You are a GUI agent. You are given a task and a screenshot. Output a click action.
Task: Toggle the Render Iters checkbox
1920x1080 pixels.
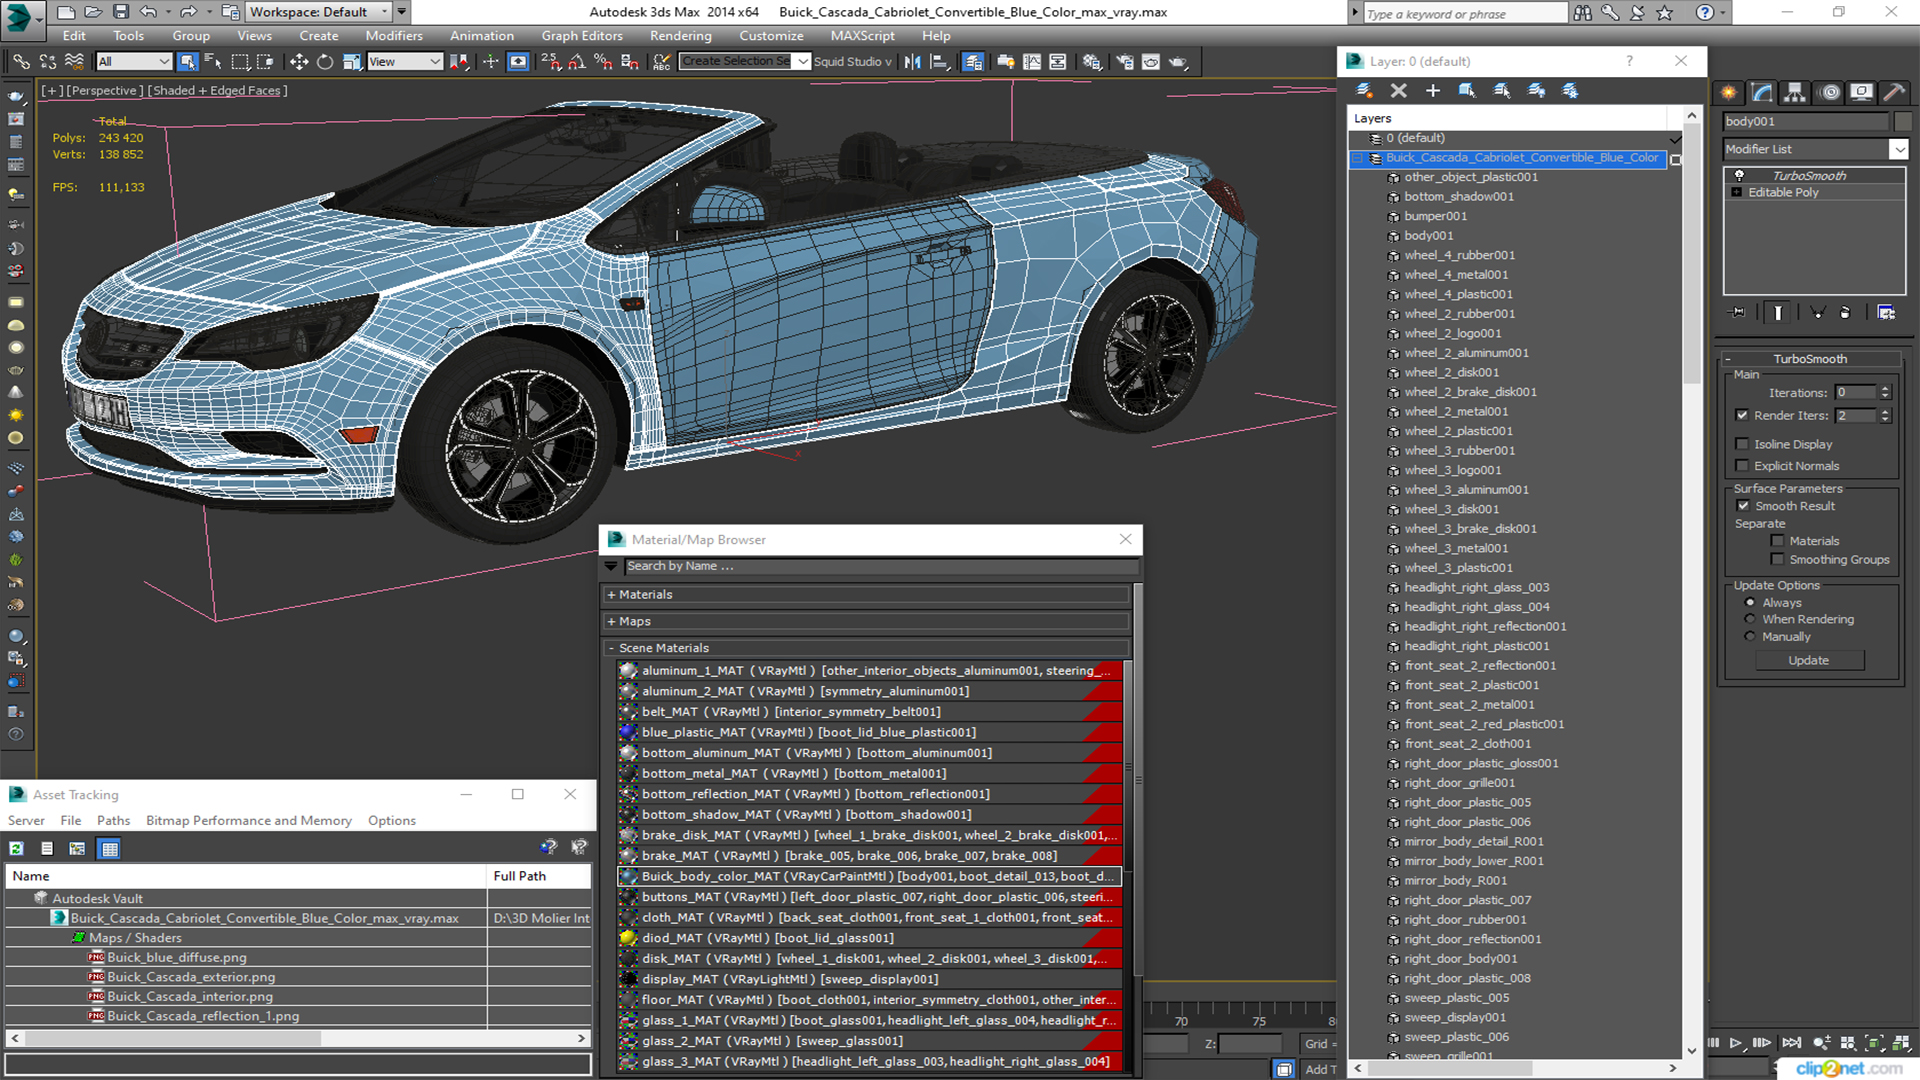tap(1742, 415)
